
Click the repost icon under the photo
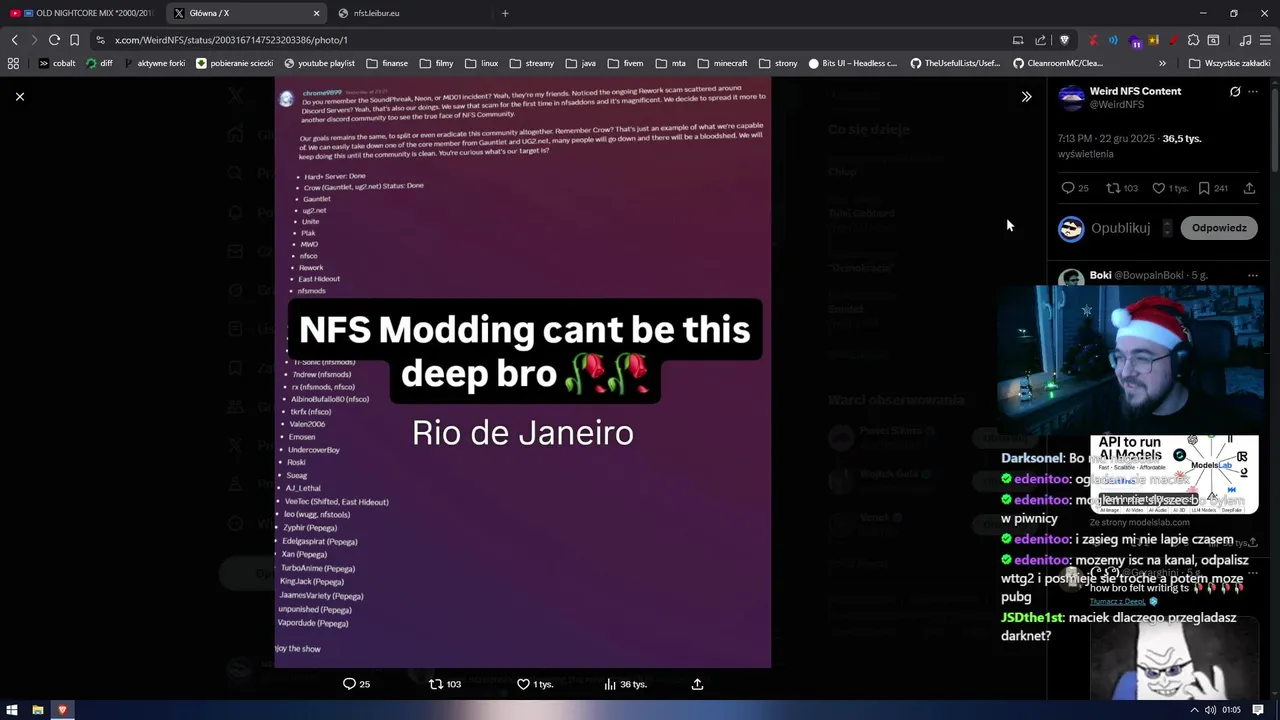click(435, 684)
